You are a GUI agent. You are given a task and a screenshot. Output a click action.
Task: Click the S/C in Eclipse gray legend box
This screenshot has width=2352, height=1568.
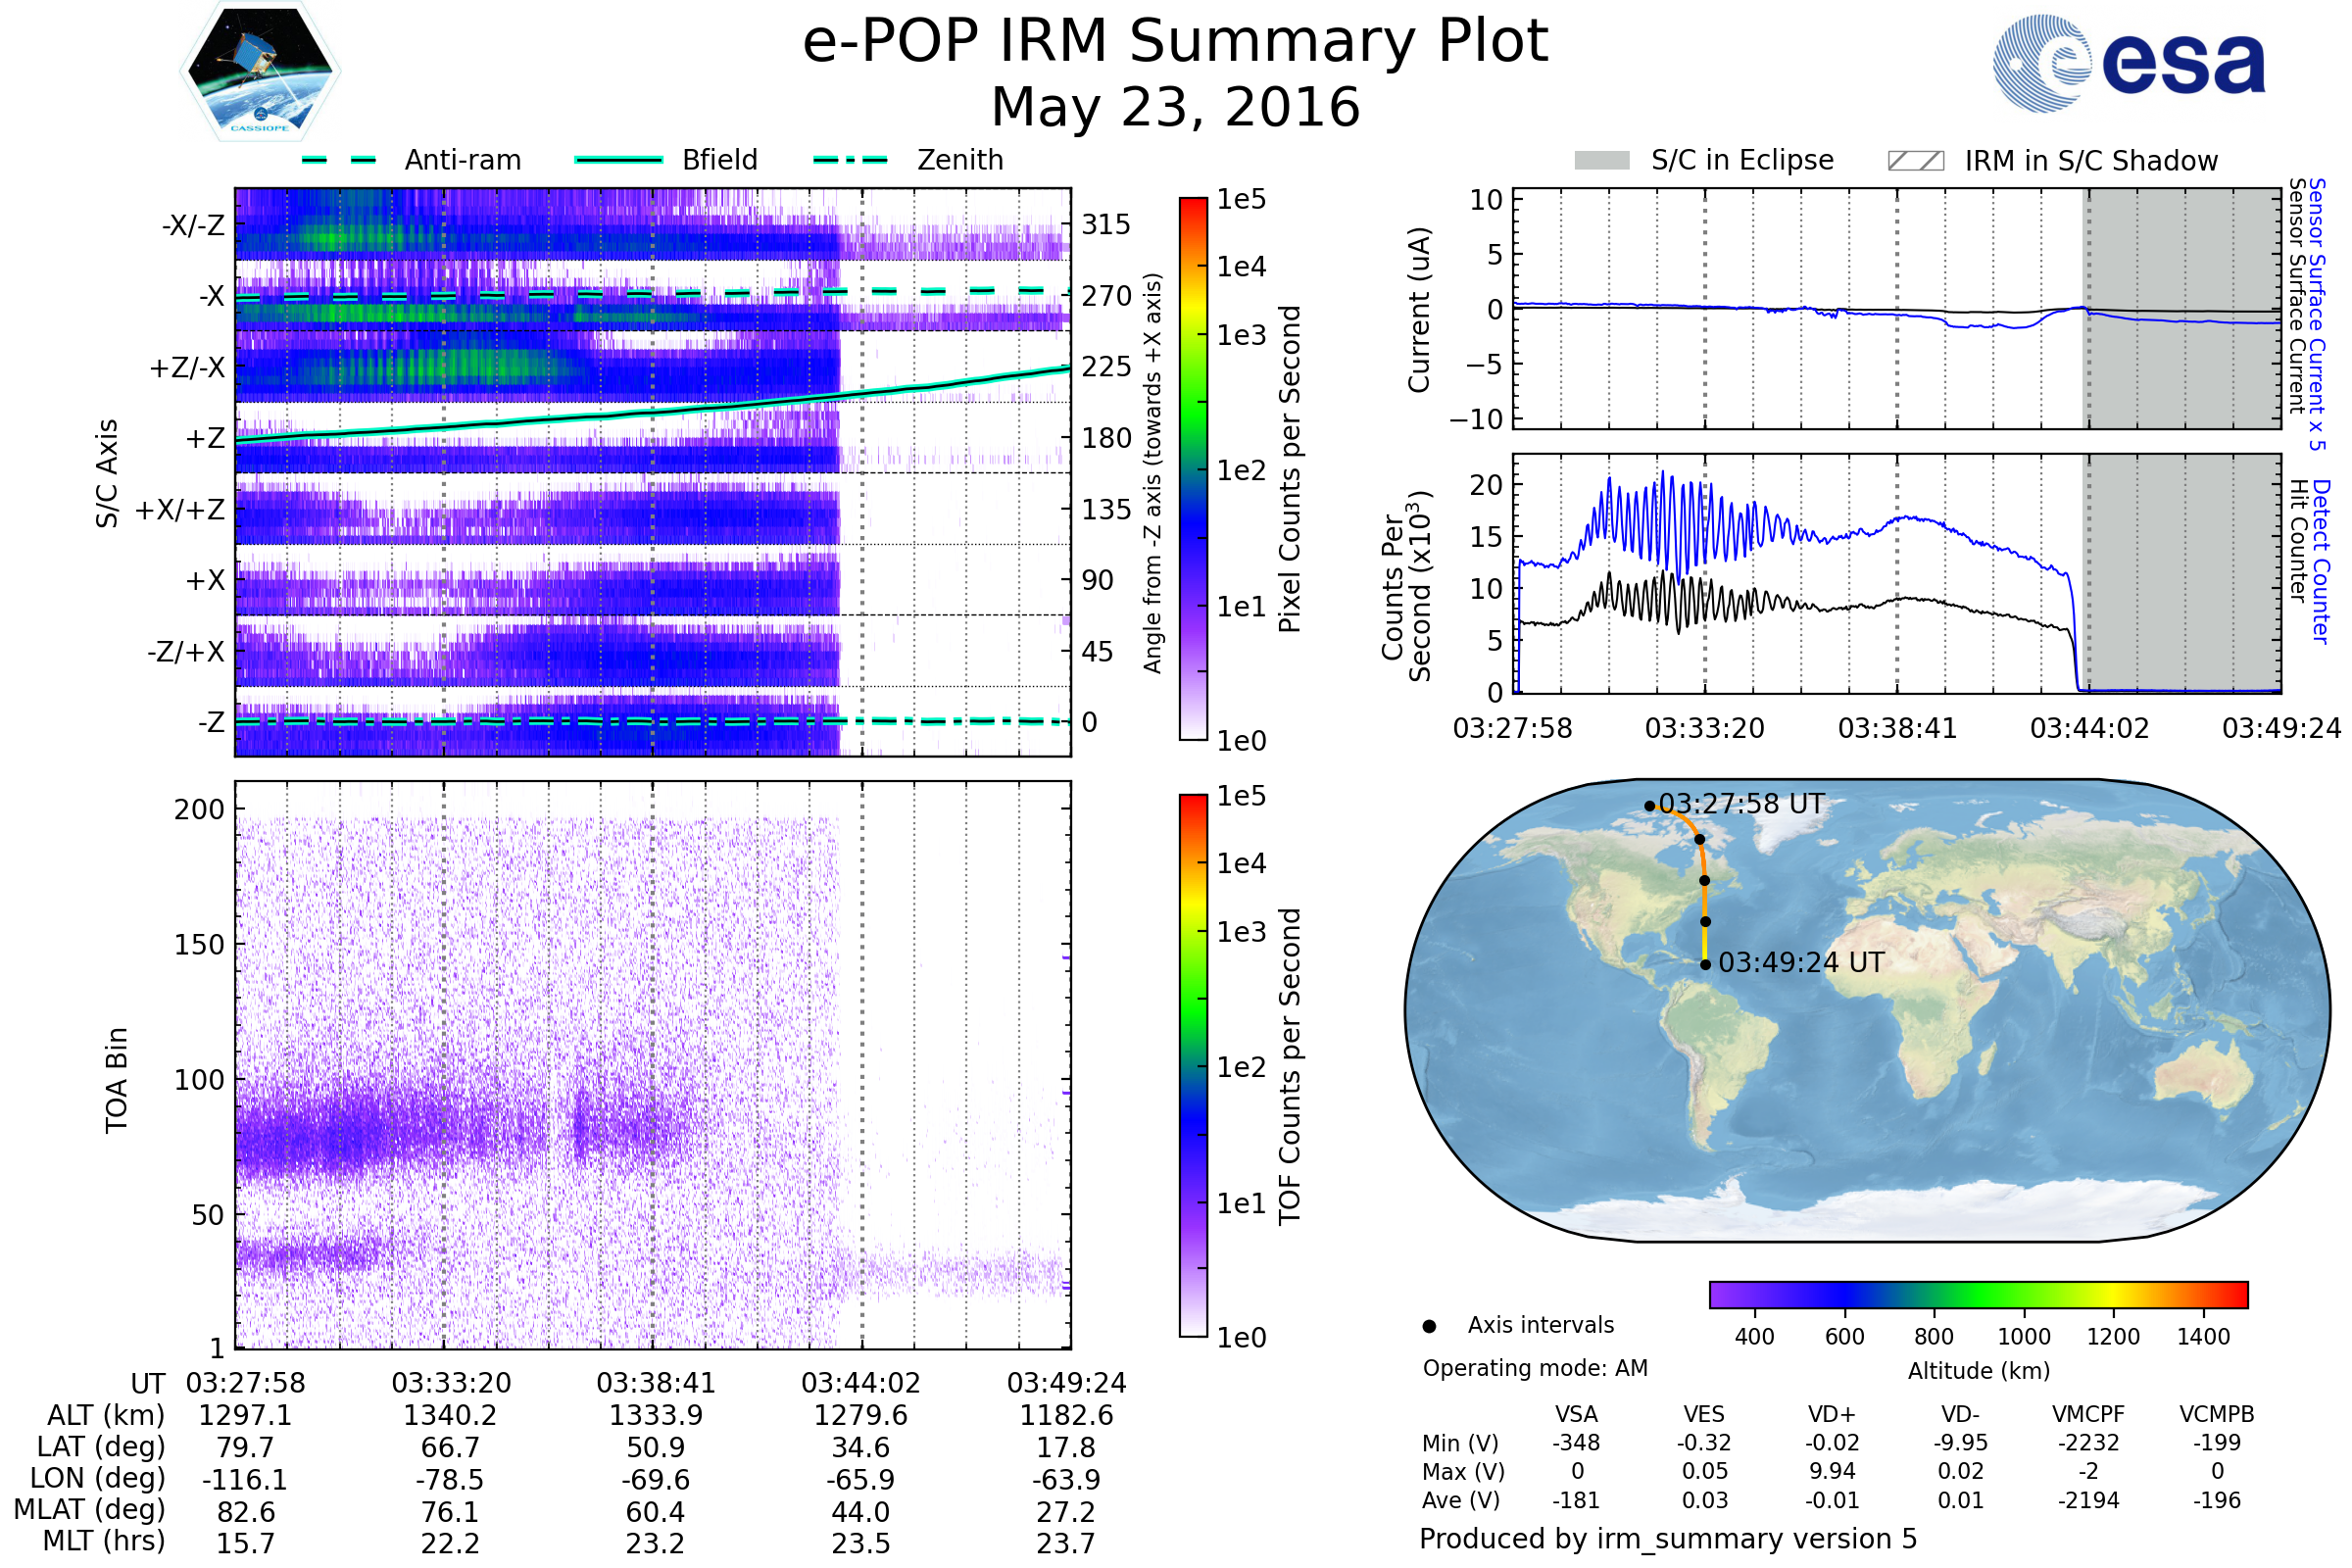(1602, 161)
